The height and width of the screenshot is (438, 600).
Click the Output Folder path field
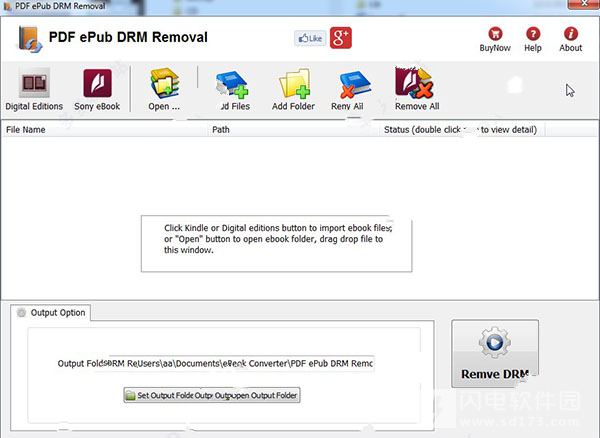tap(240, 363)
